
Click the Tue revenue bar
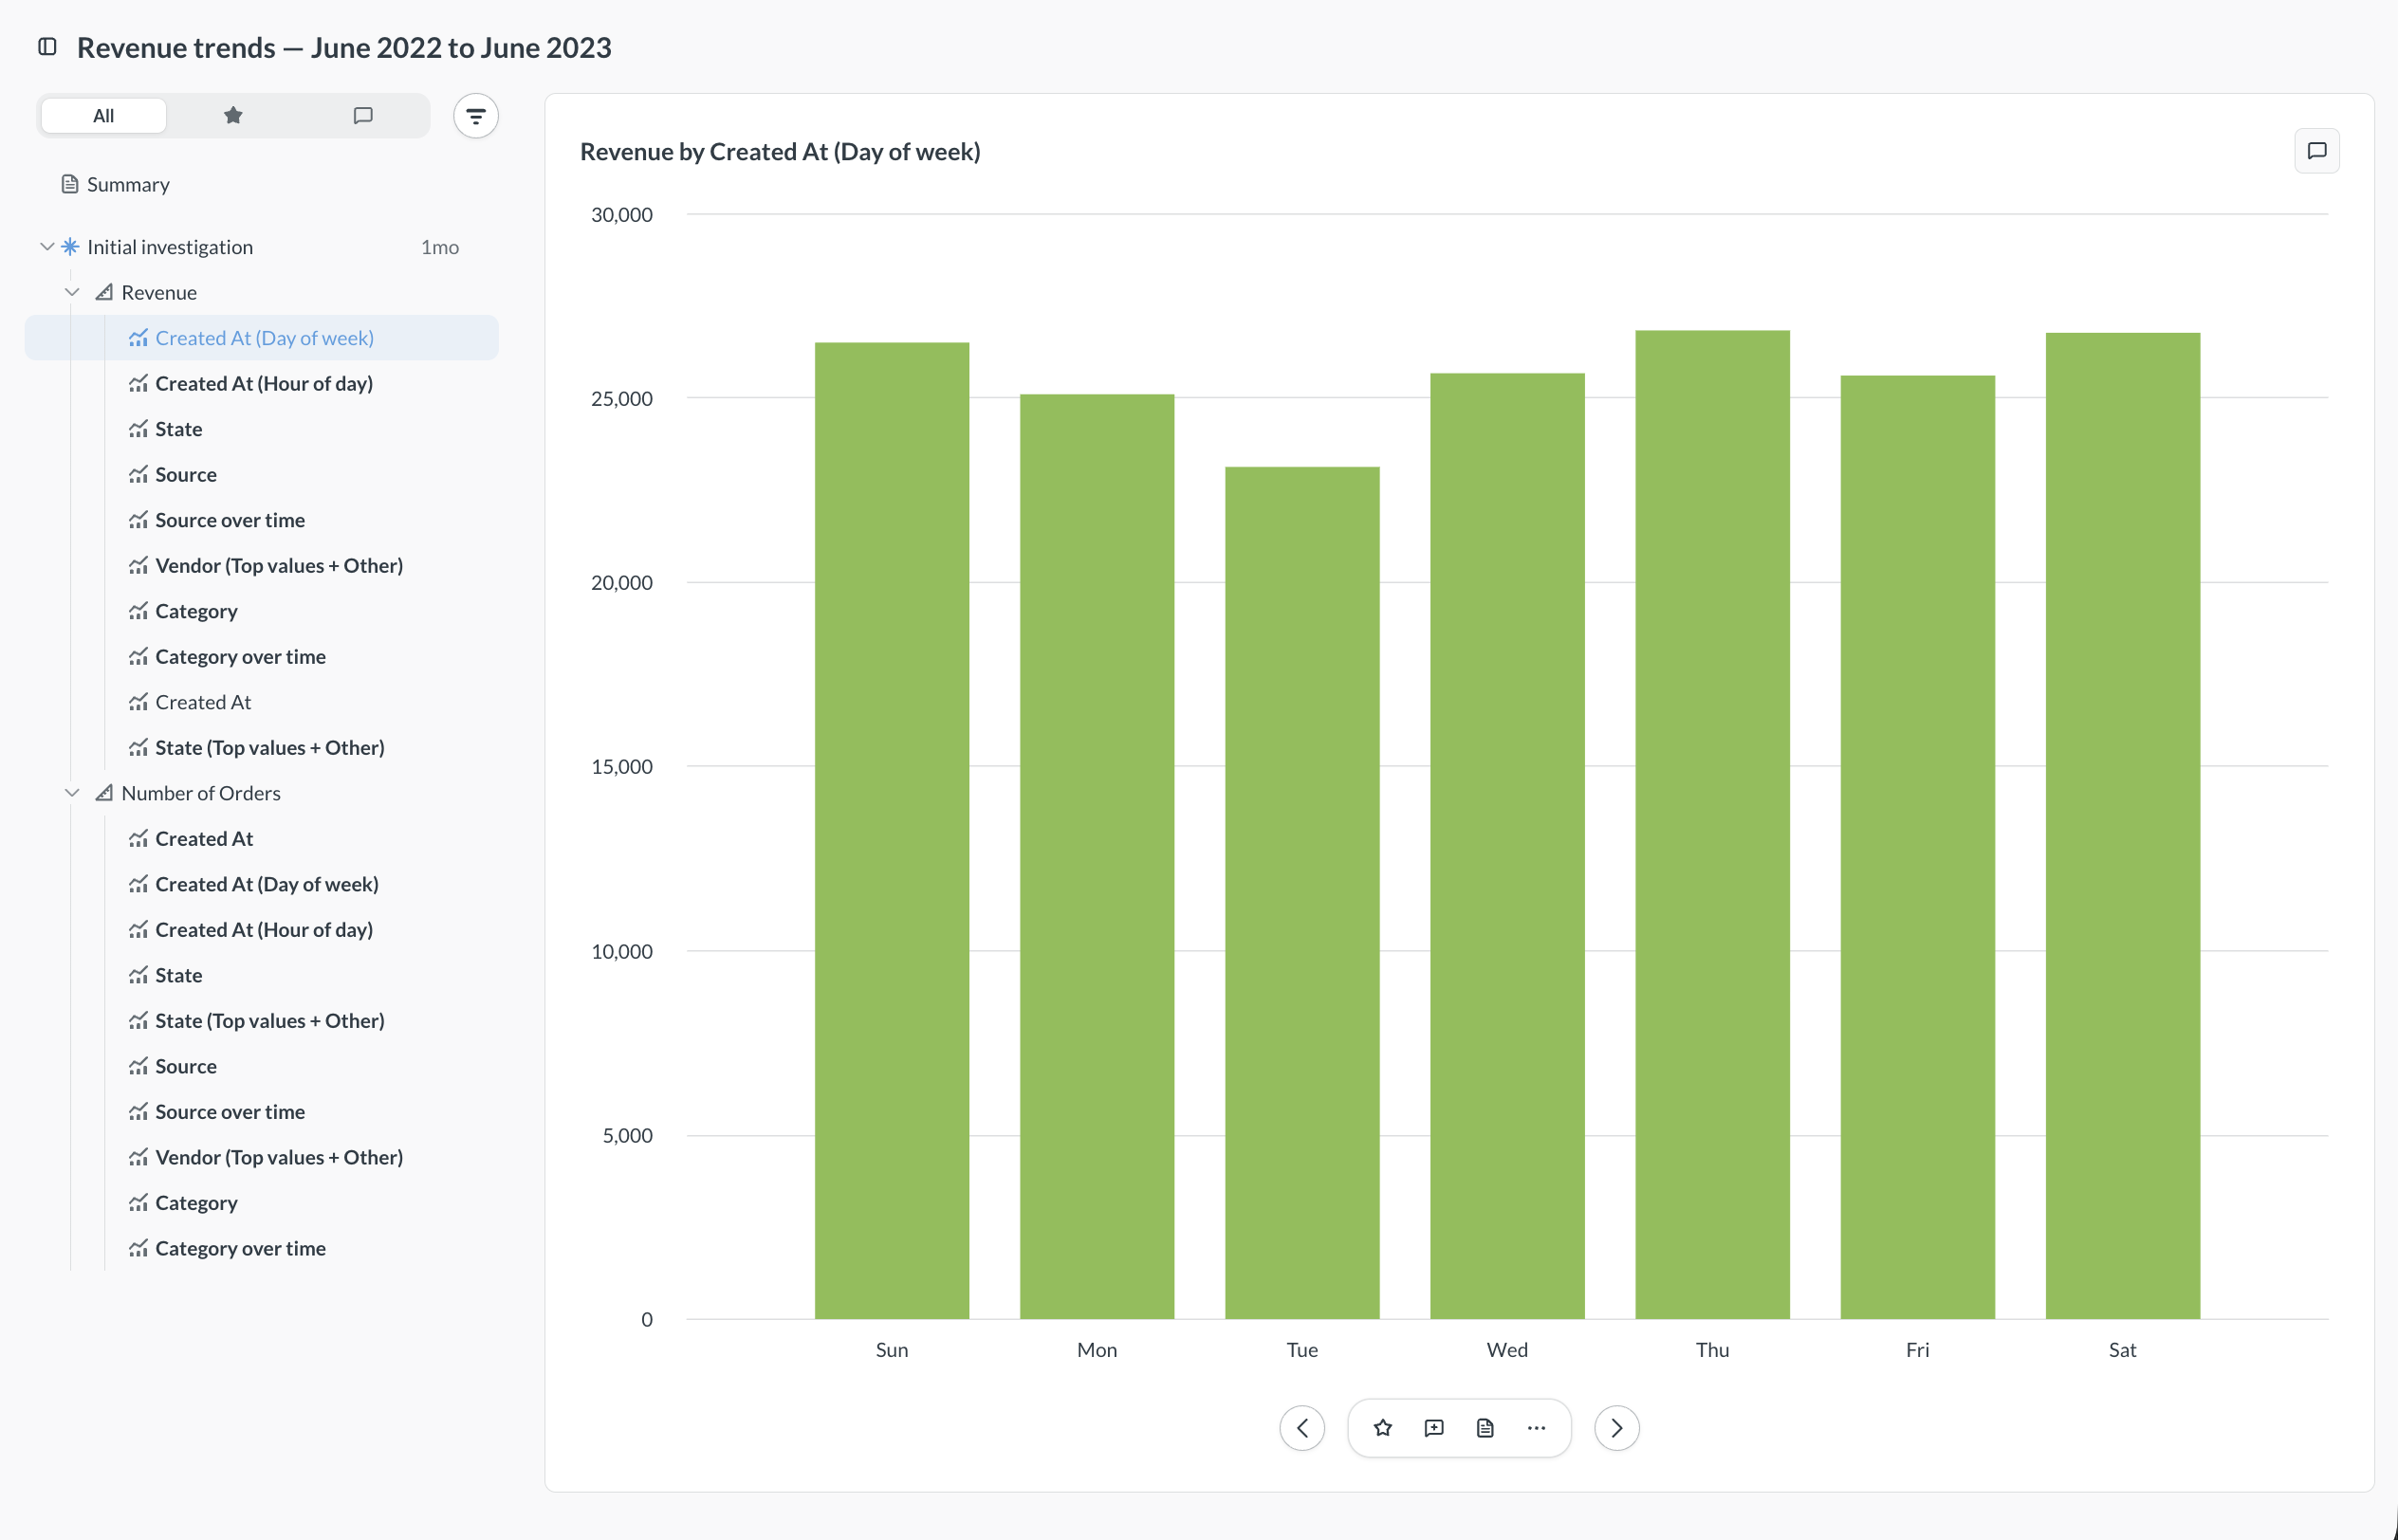[1302, 893]
